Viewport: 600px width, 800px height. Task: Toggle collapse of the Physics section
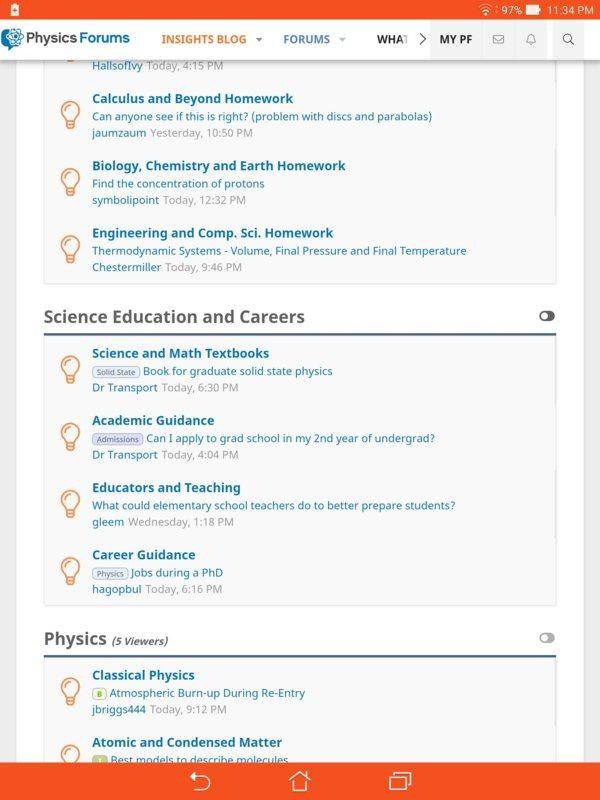(x=546, y=638)
